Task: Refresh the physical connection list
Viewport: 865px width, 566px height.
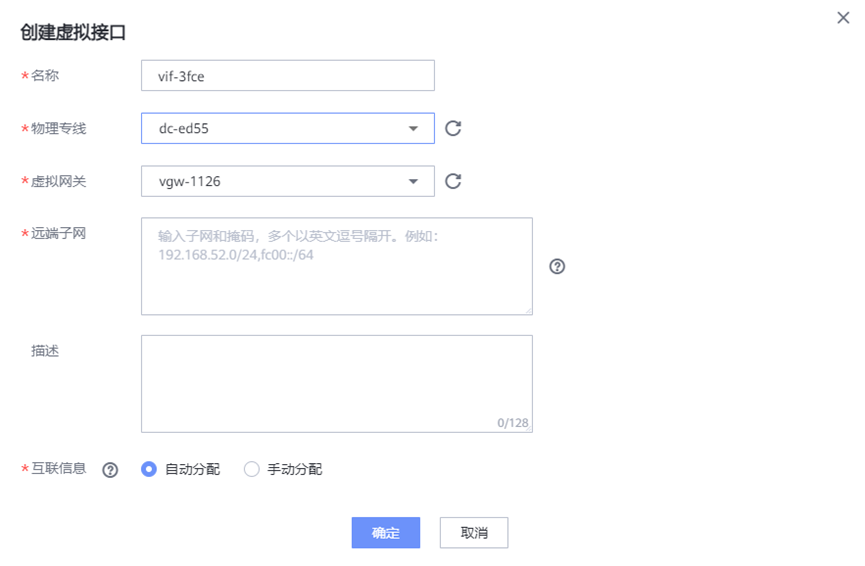Action: (x=453, y=128)
